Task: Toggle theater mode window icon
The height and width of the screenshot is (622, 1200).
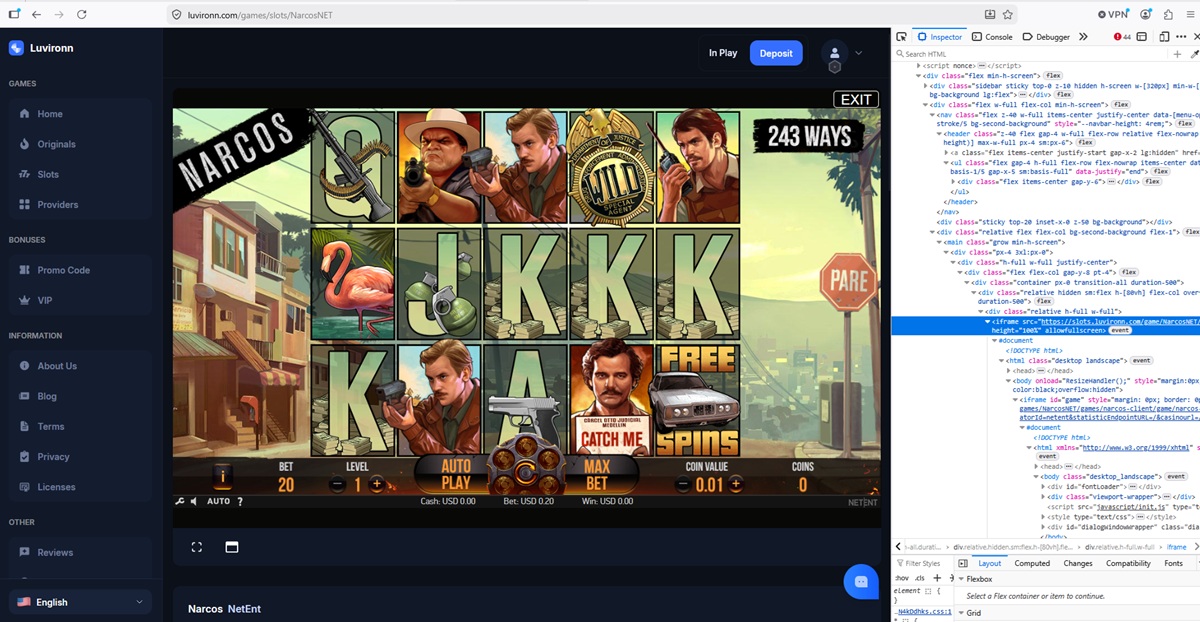Action: tap(231, 547)
